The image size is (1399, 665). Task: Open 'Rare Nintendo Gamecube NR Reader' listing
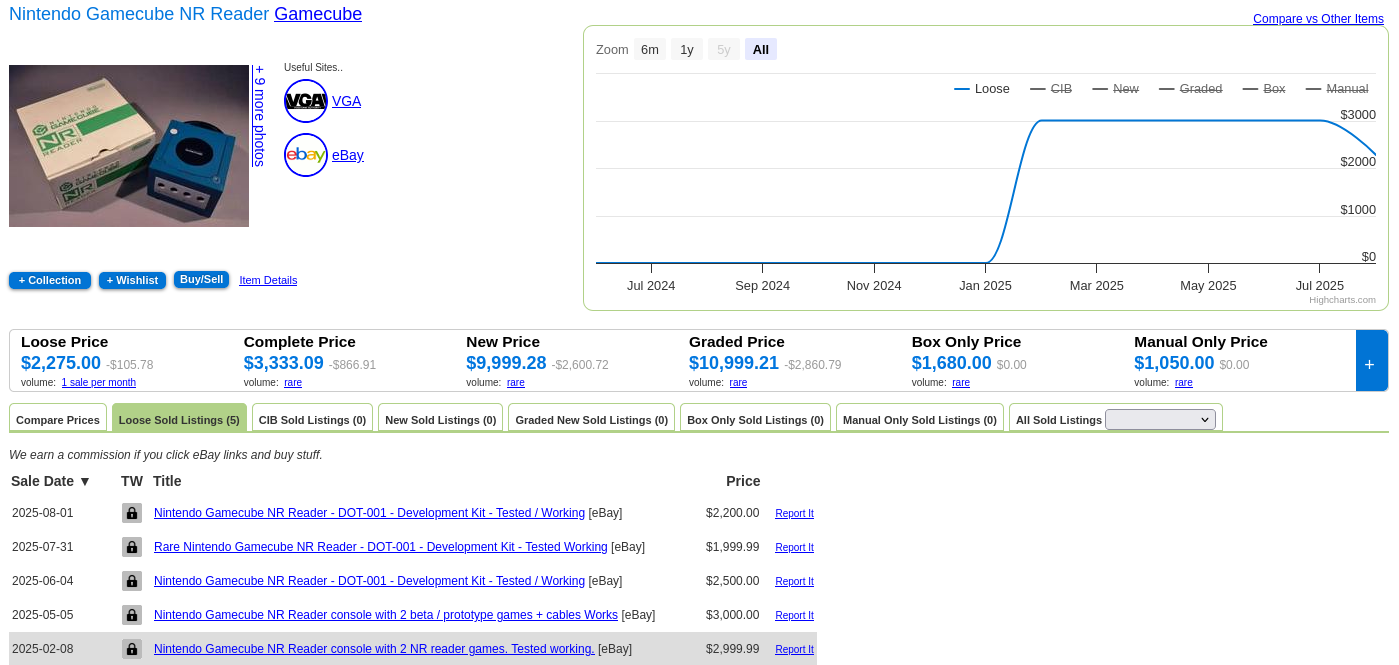[x=381, y=547]
